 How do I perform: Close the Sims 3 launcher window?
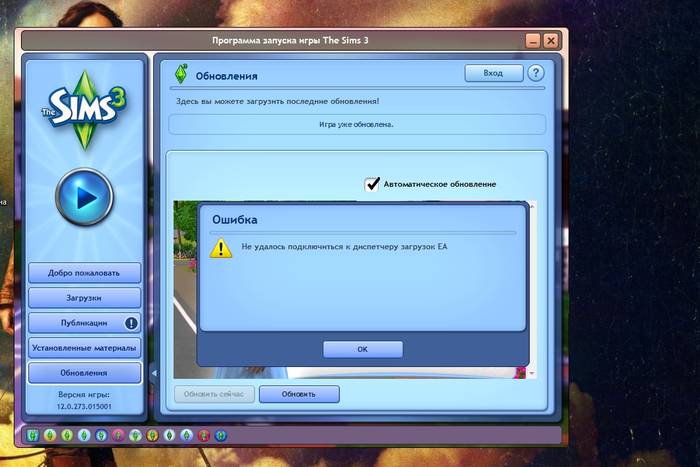point(551,41)
